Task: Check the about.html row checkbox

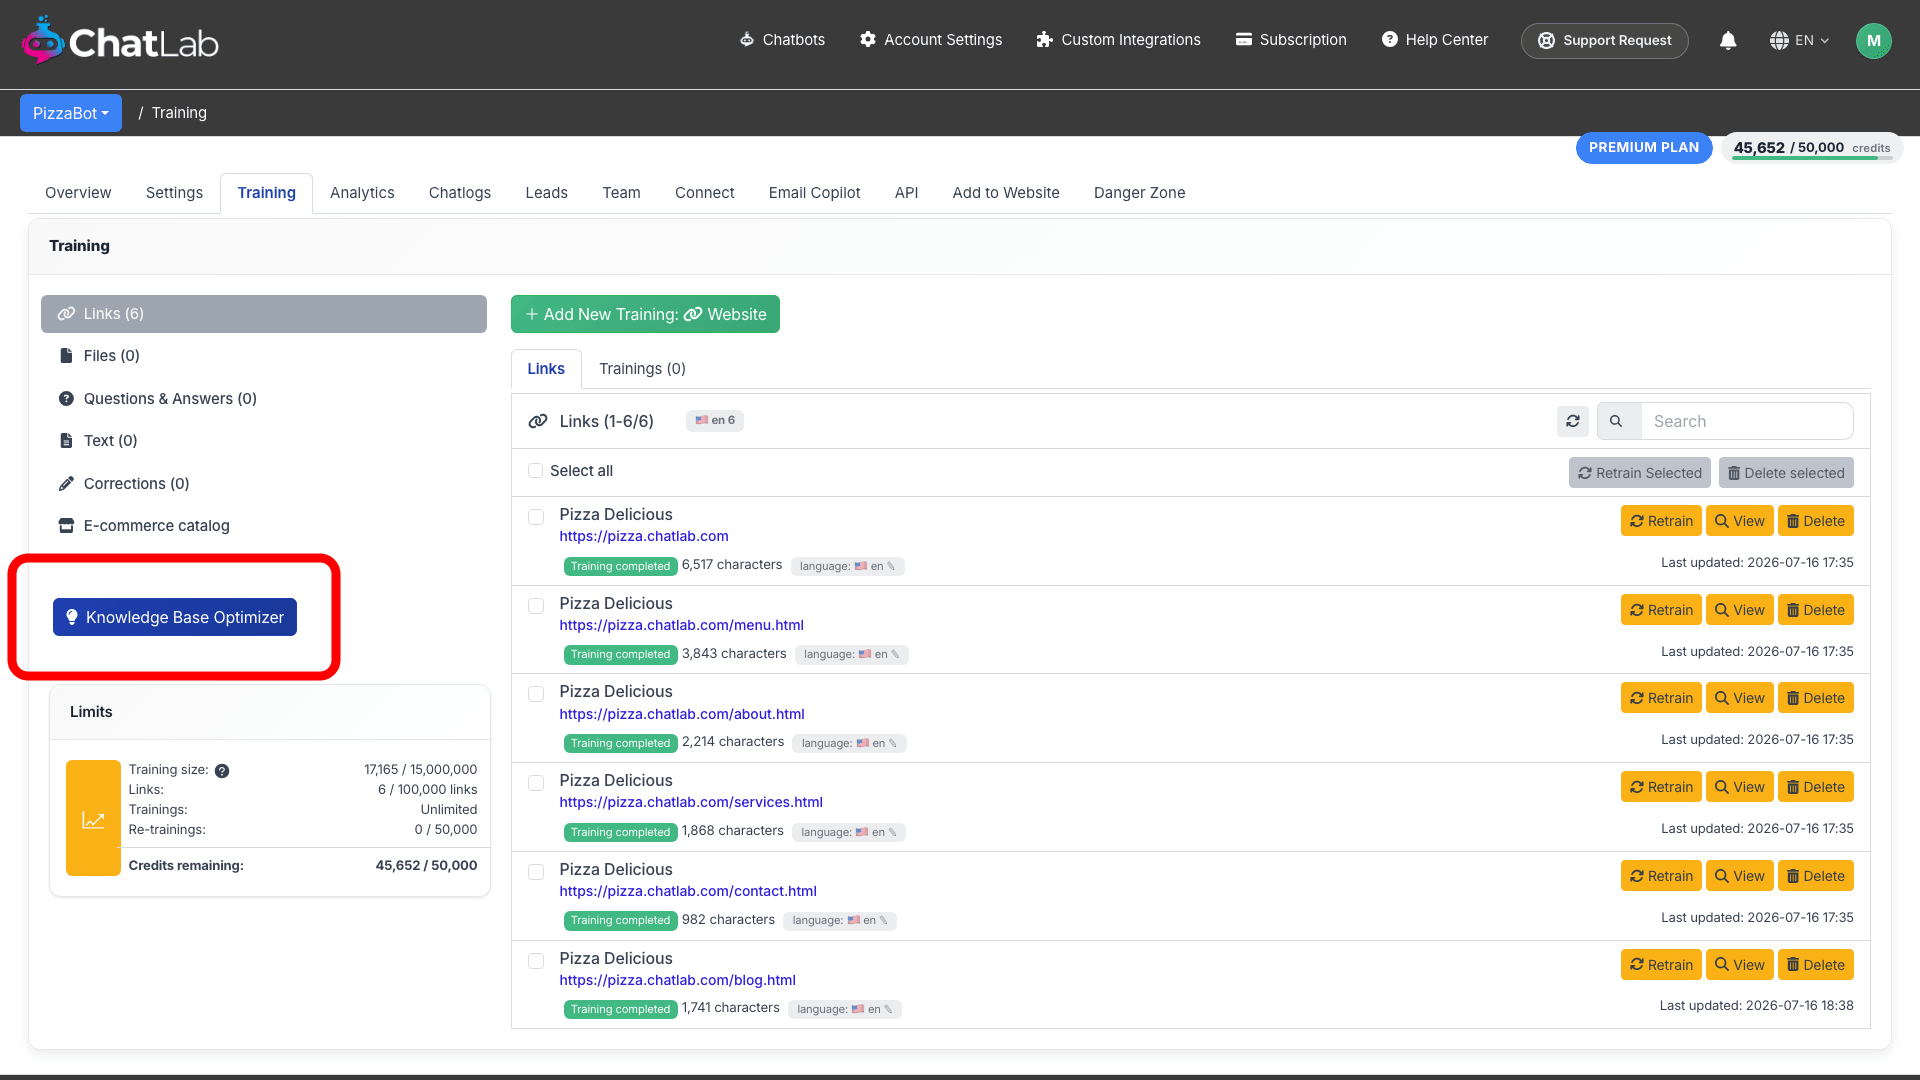Action: point(536,694)
